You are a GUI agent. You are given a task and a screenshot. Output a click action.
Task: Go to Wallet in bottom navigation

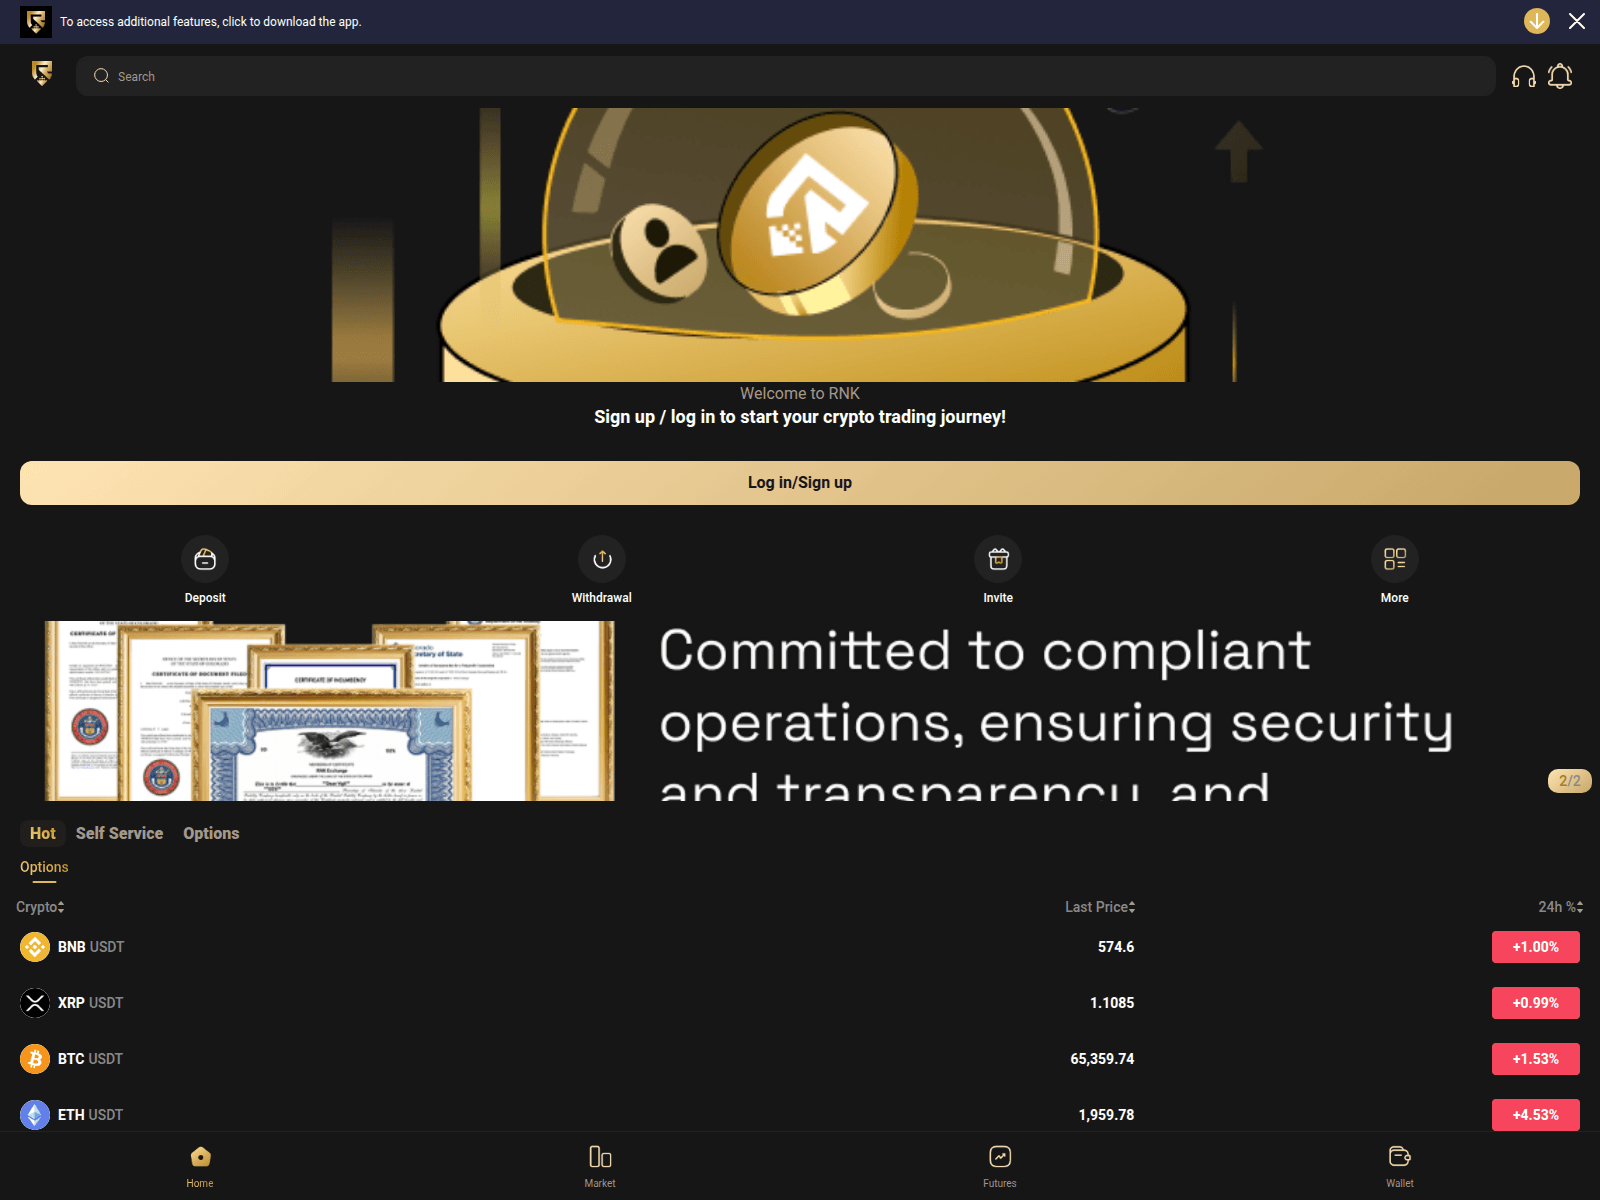pyautogui.click(x=1400, y=1167)
